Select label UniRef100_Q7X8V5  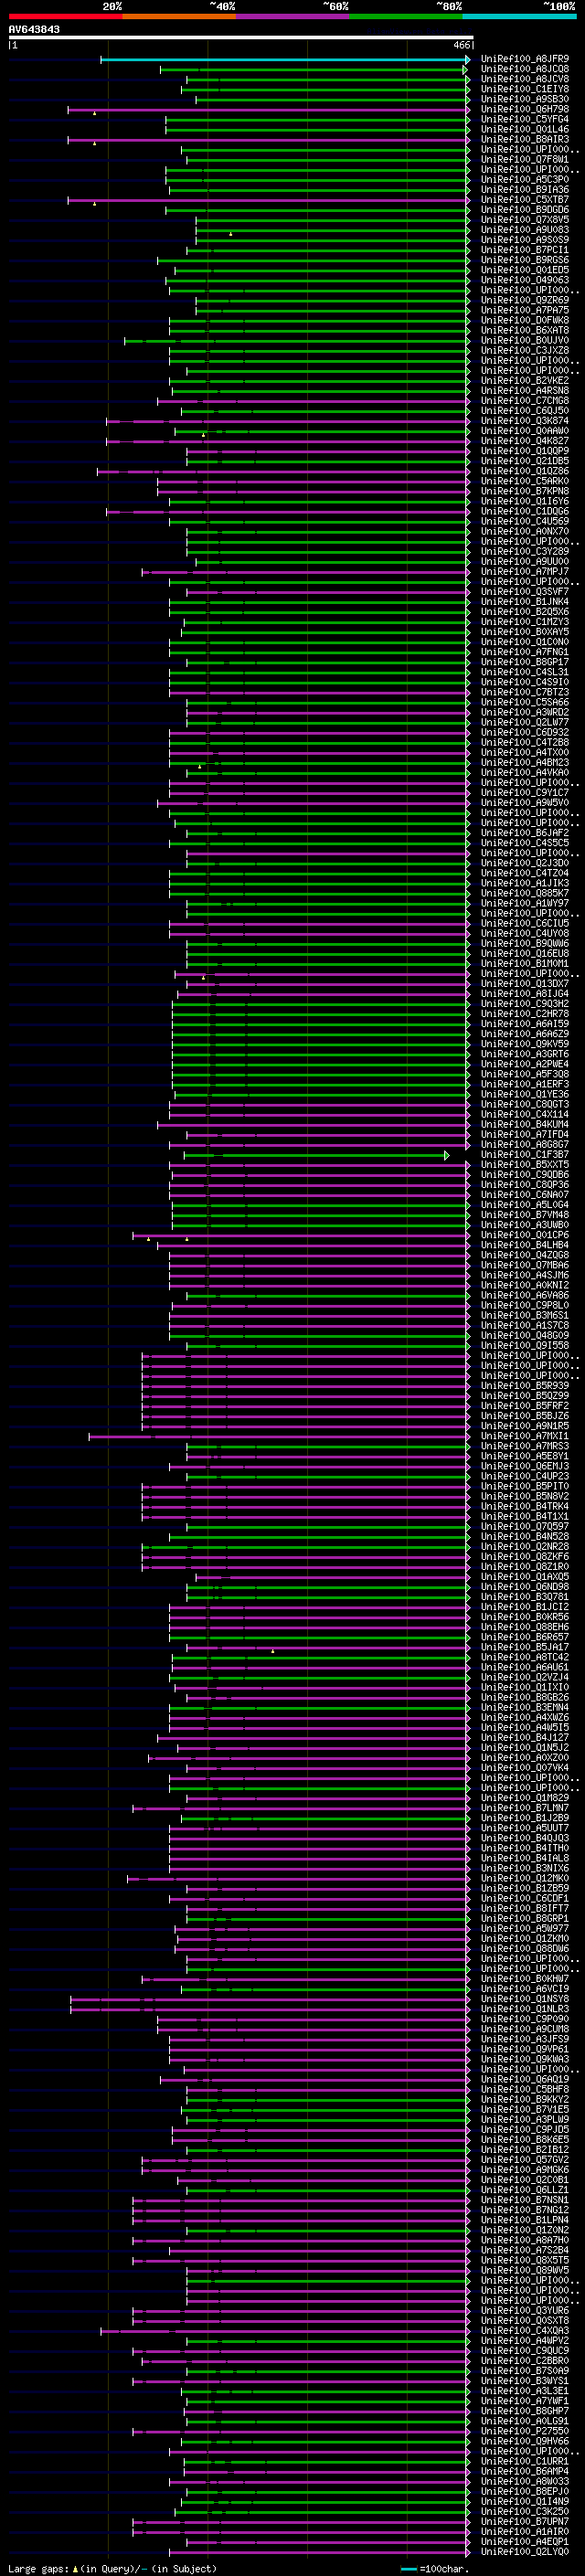(525, 220)
